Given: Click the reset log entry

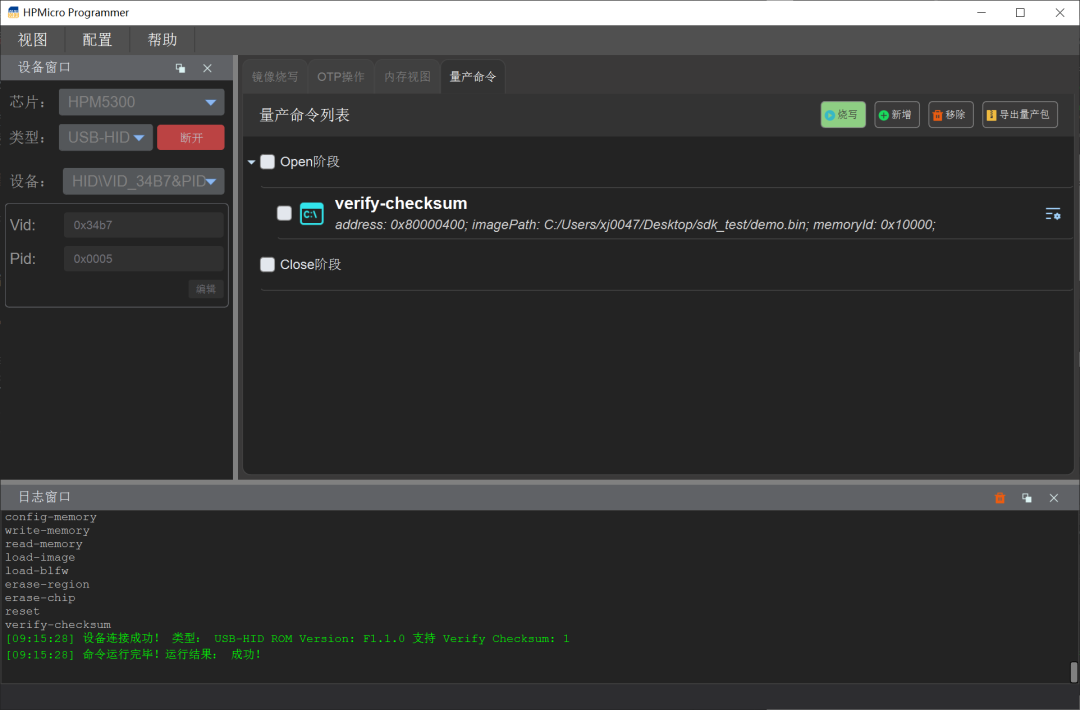Looking at the screenshot, I should [22, 612].
